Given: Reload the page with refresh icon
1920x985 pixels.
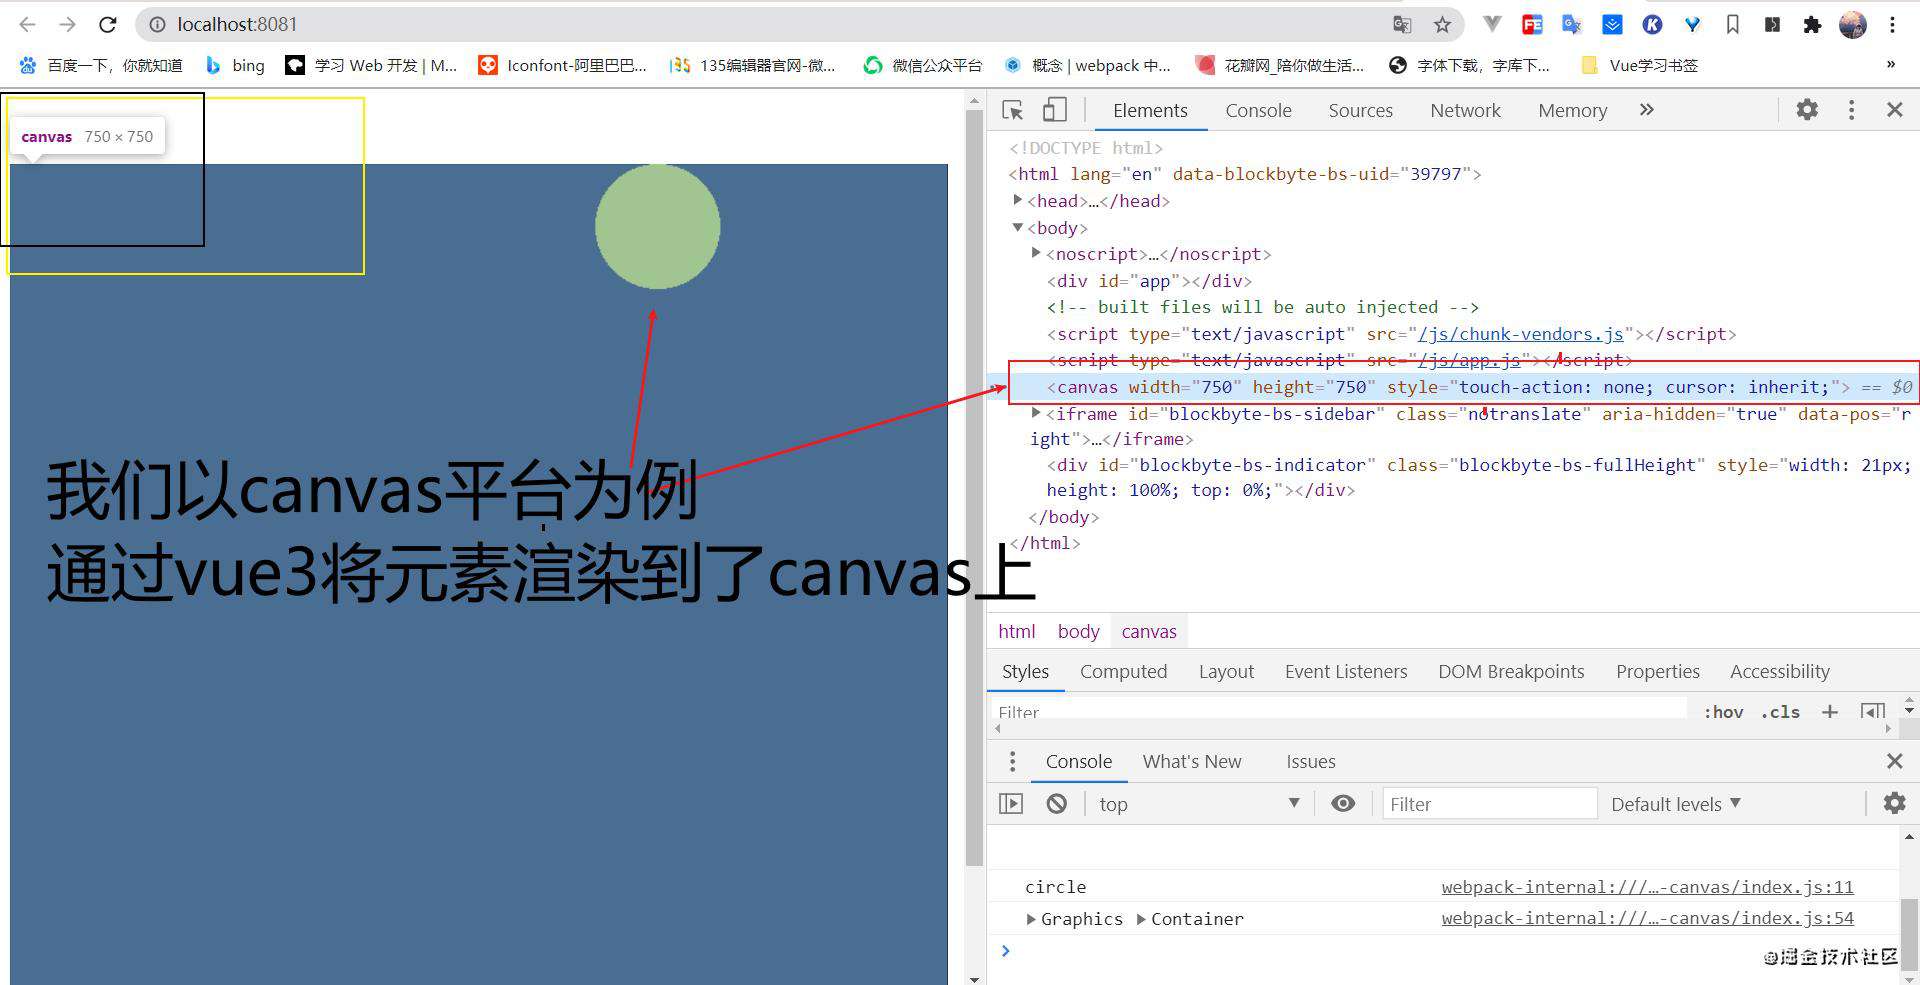Looking at the screenshot, I should click(x=108, y=24).
